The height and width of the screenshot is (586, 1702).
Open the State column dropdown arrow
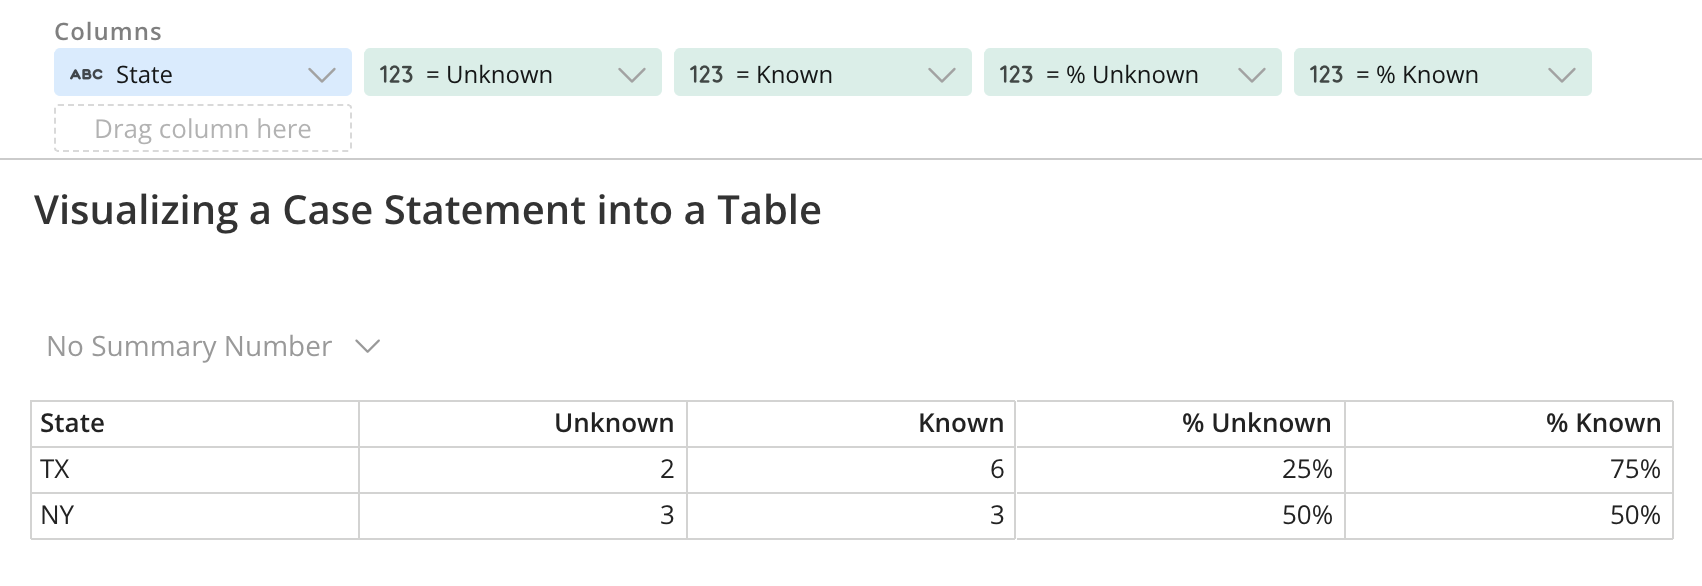tap(322, 75)
